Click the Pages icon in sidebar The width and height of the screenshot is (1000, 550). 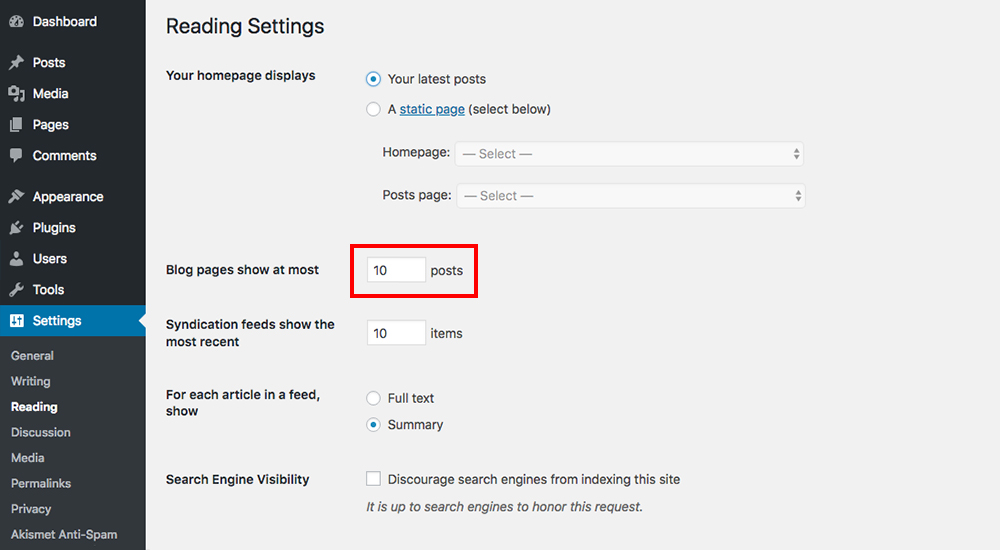click(16, 125)
